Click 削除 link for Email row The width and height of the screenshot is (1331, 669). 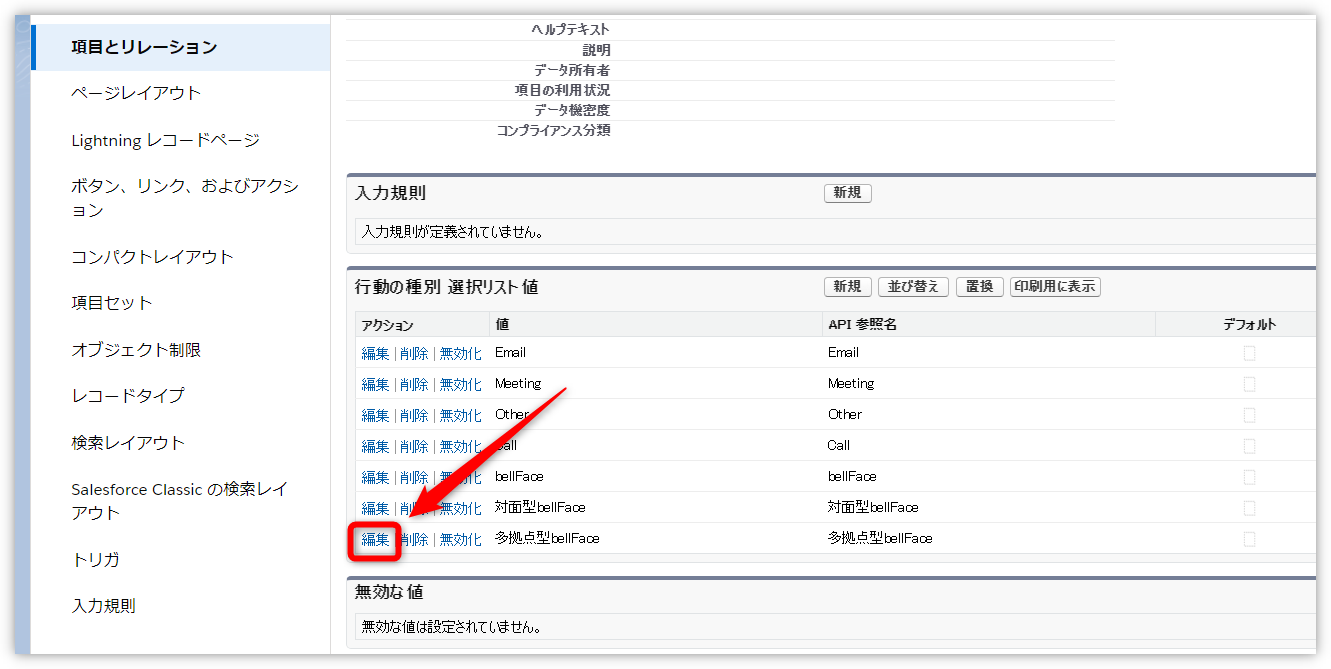(414, 353)
